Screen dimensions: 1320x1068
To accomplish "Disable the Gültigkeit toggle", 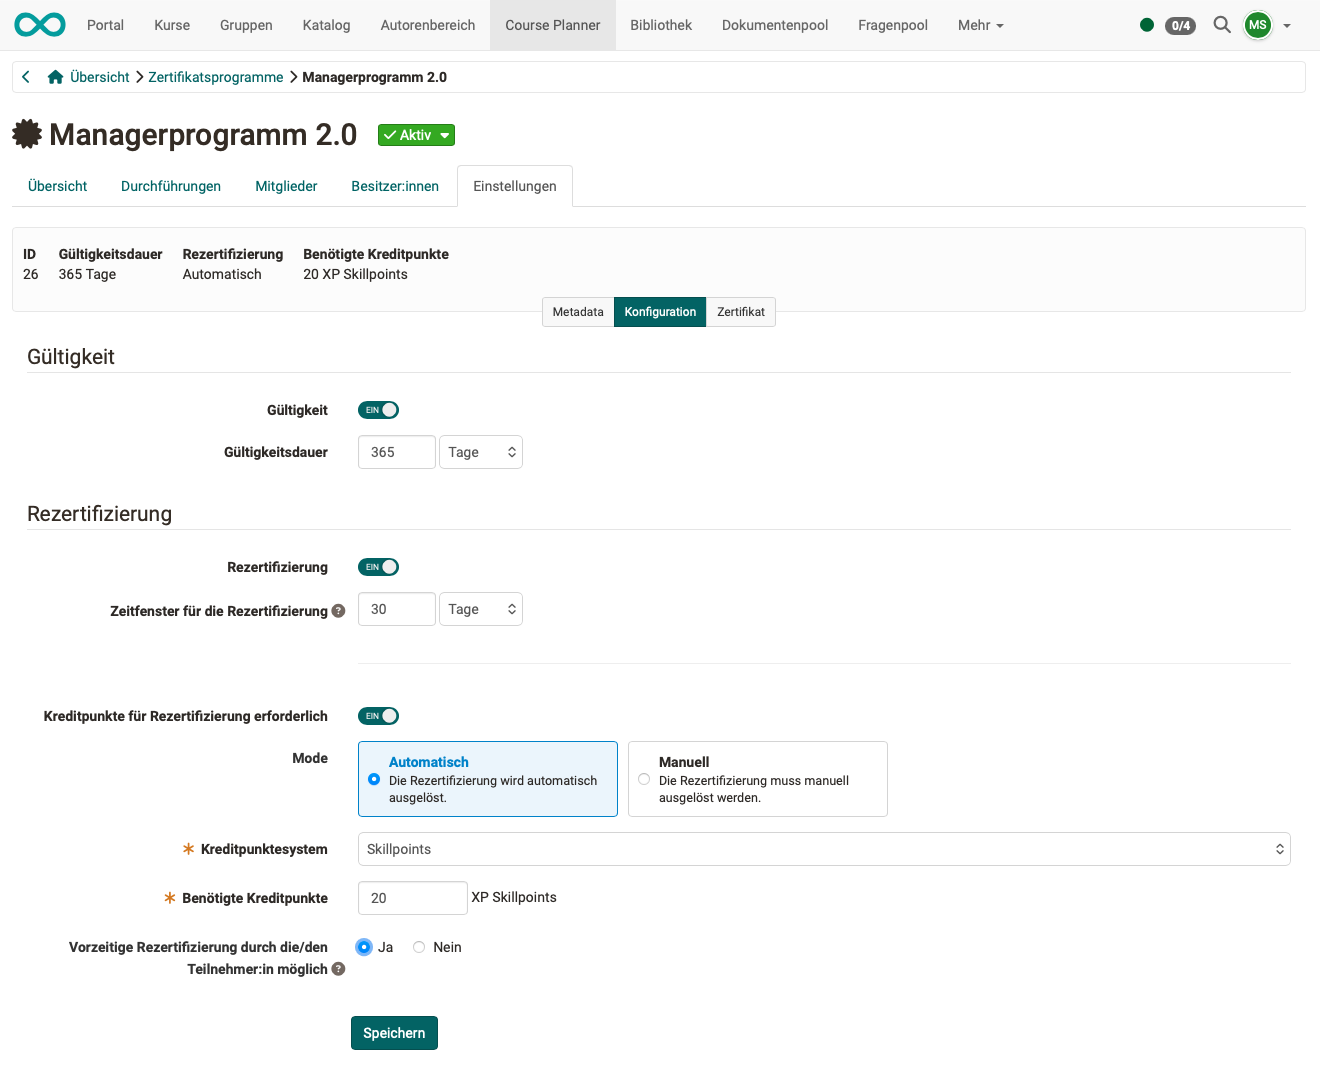I will (x=378, y=409).
